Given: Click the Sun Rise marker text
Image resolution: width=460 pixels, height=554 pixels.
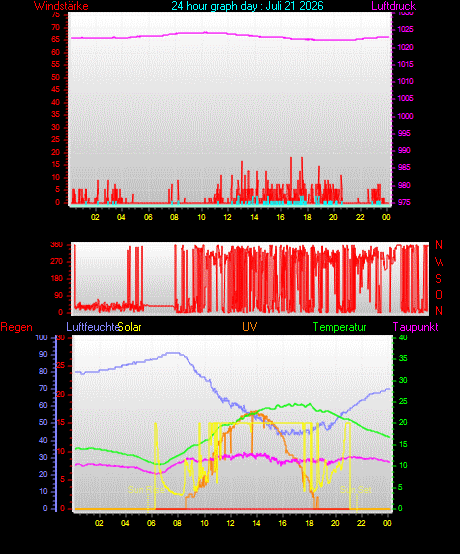Looking at the screenshot, I should (146, 490).
